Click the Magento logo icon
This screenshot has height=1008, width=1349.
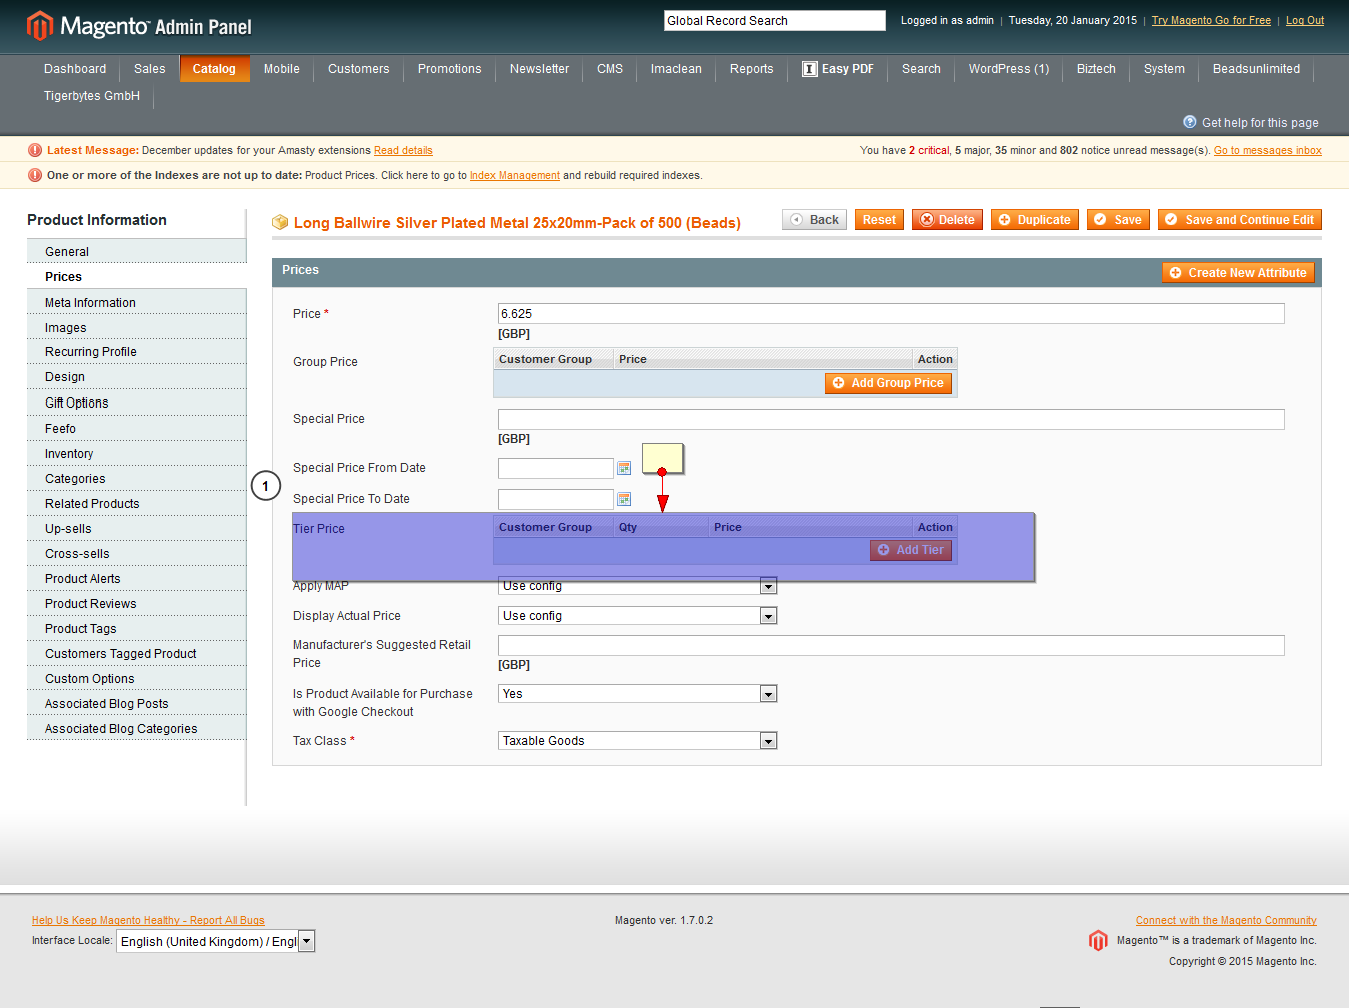pos(40,26)
